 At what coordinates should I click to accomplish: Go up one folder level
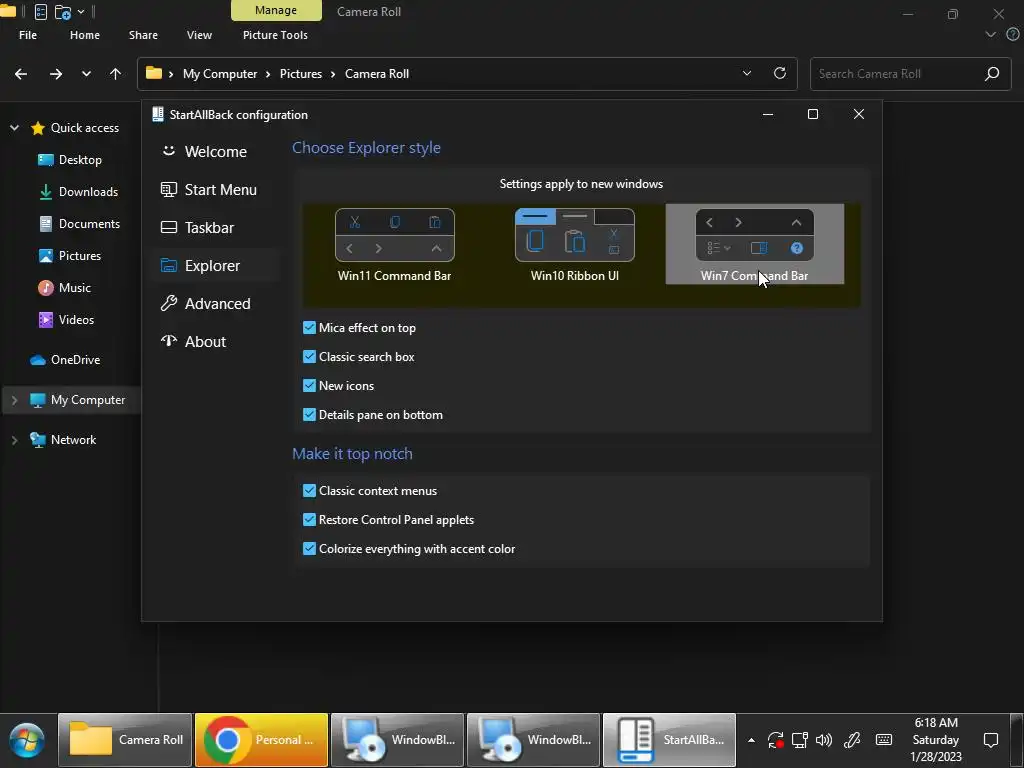[116, 74]
